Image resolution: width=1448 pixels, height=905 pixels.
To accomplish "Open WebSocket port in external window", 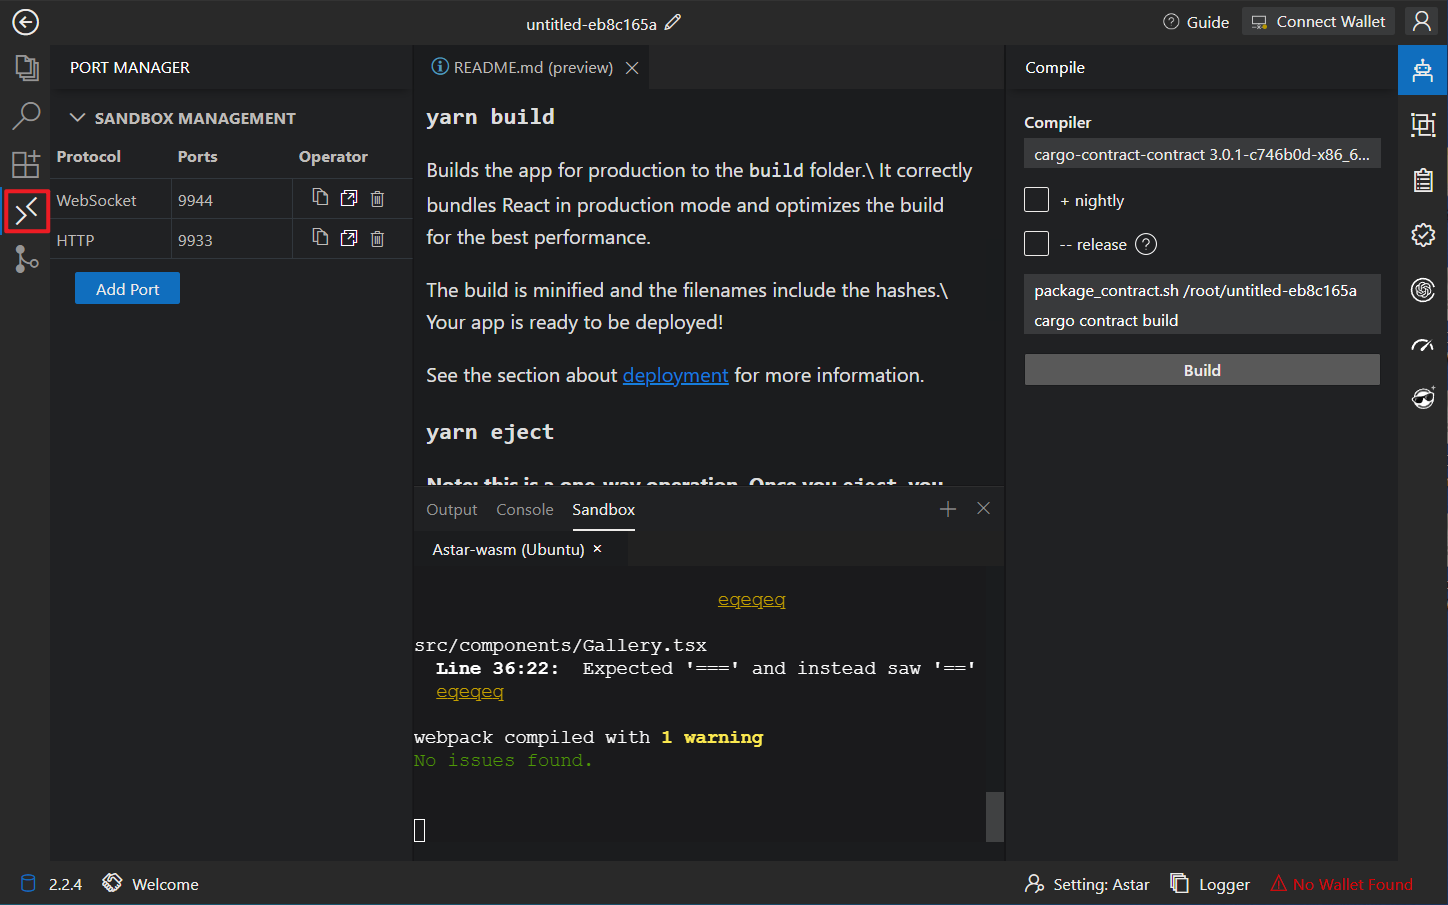I will [x=349, y=198].
